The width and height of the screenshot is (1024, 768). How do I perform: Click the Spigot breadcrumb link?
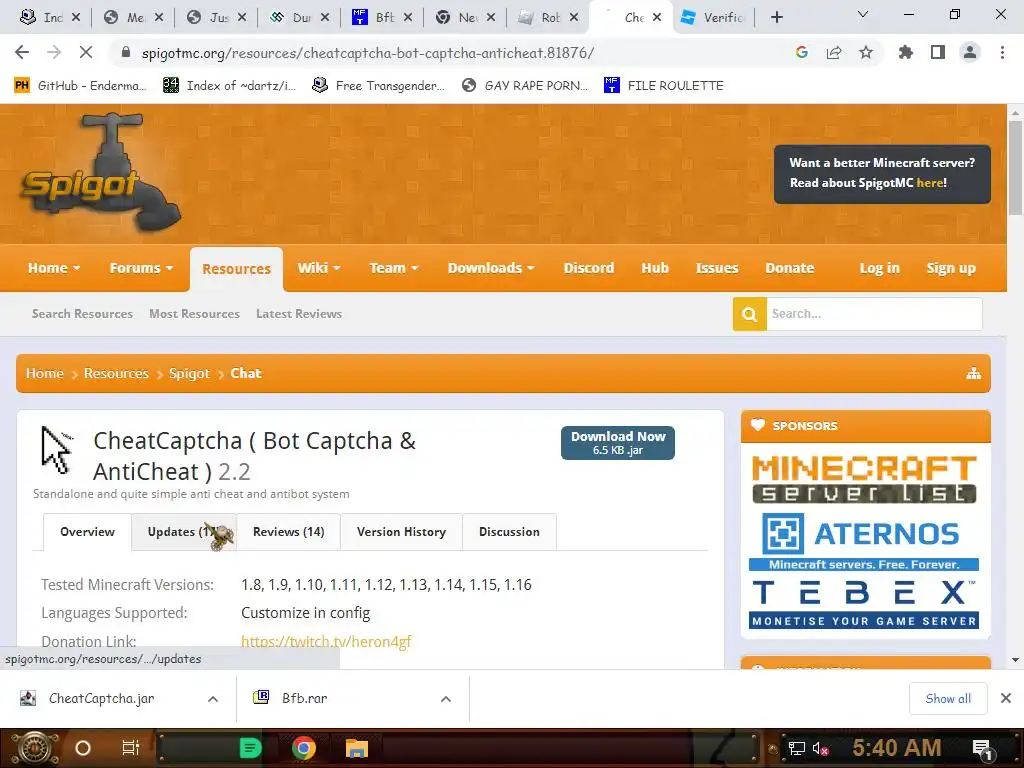coord(189,374)
